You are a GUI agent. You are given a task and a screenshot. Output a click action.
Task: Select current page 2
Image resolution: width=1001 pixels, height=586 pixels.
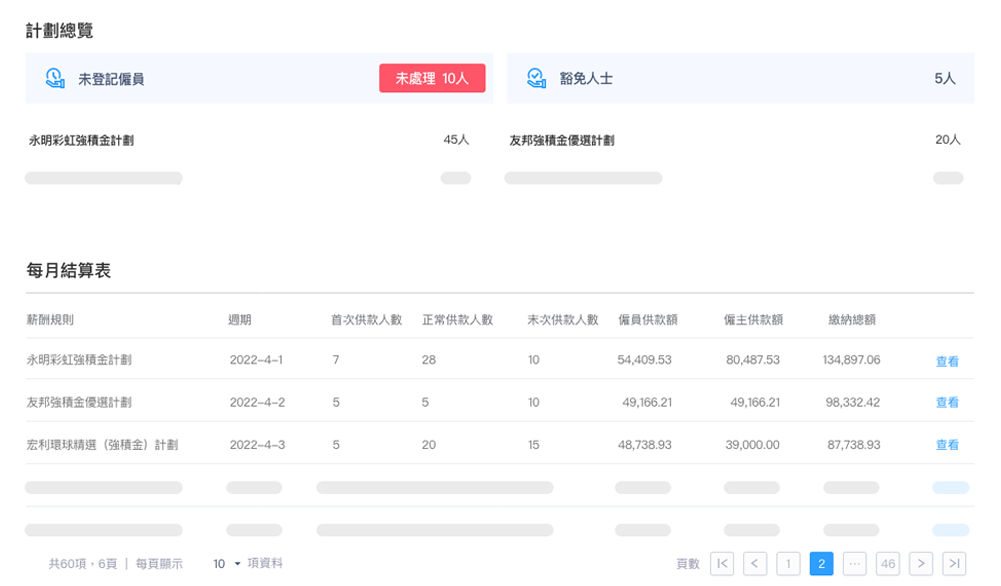click(x=822, y=563)
